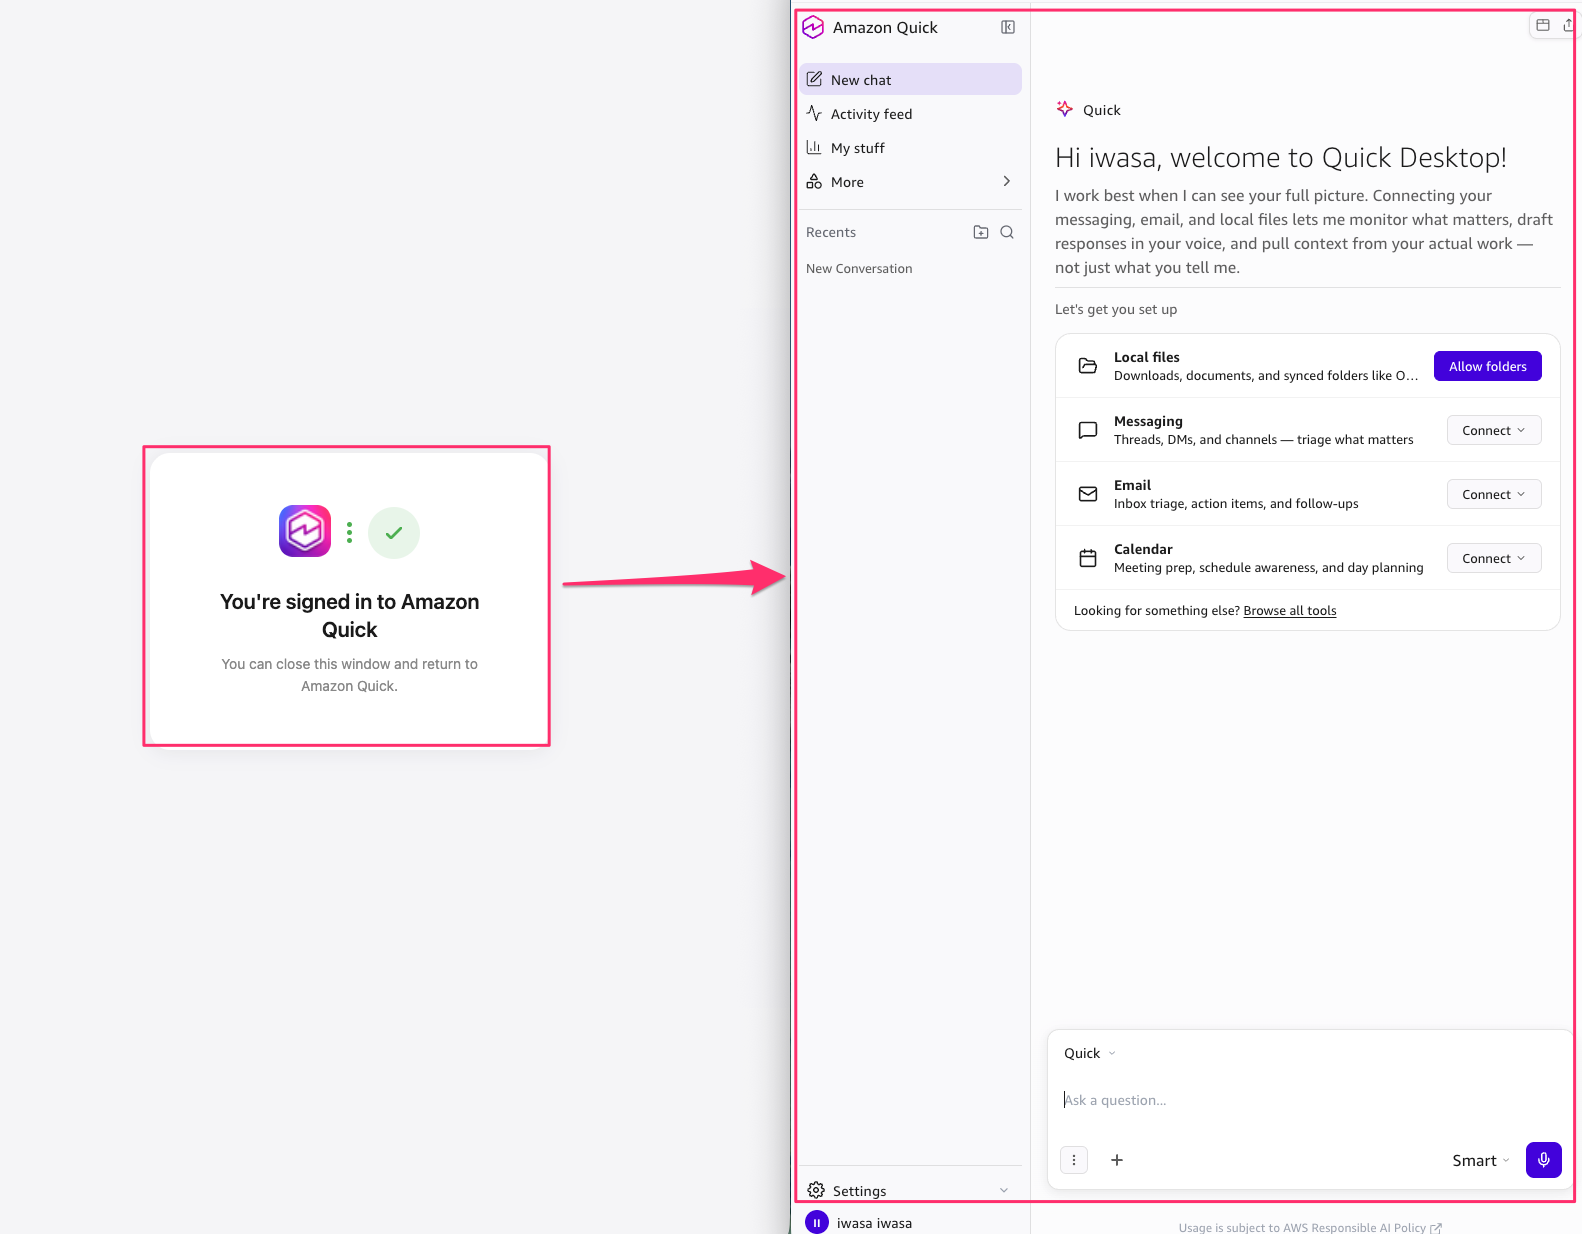Open the Quick agent selector dropdown
Image resolution: width=1582 pixels, height=1234 pixels.
pos(1090,1053)
